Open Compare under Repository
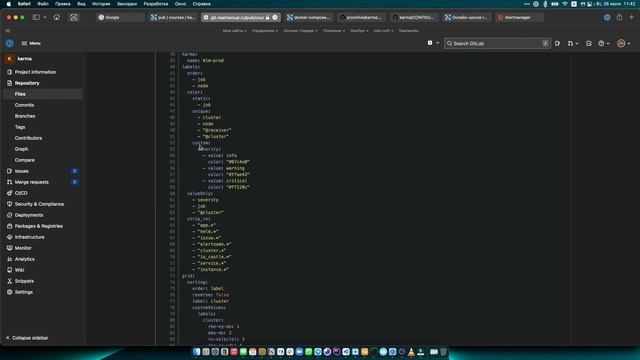The height and width of the screenshot is (360, 640). point(24,160)
